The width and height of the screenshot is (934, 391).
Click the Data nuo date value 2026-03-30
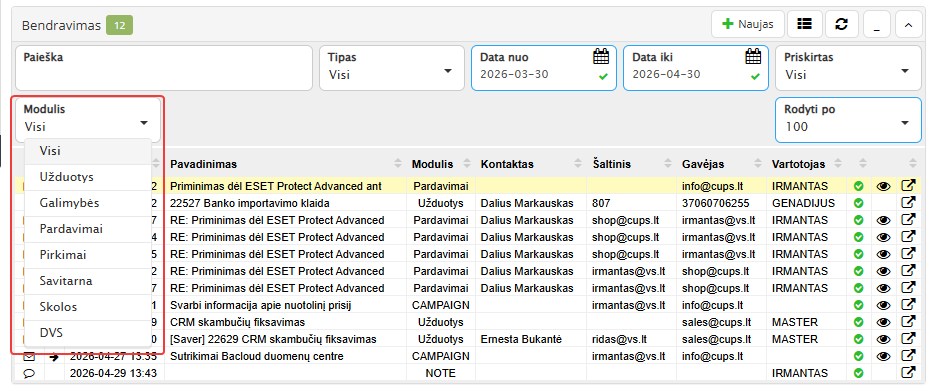[514, 75]
